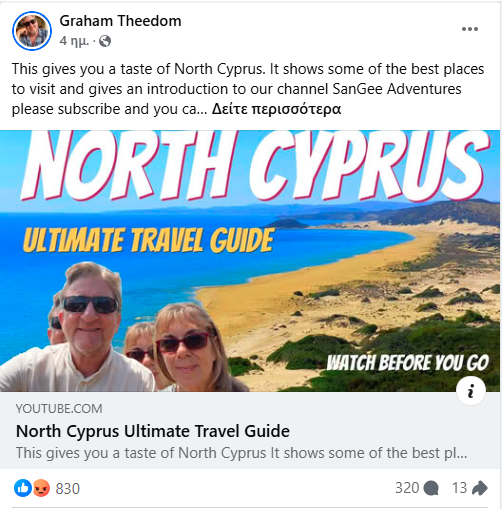Open the link info 'i' icon
The image size is (502, 509).
point(471,391)
